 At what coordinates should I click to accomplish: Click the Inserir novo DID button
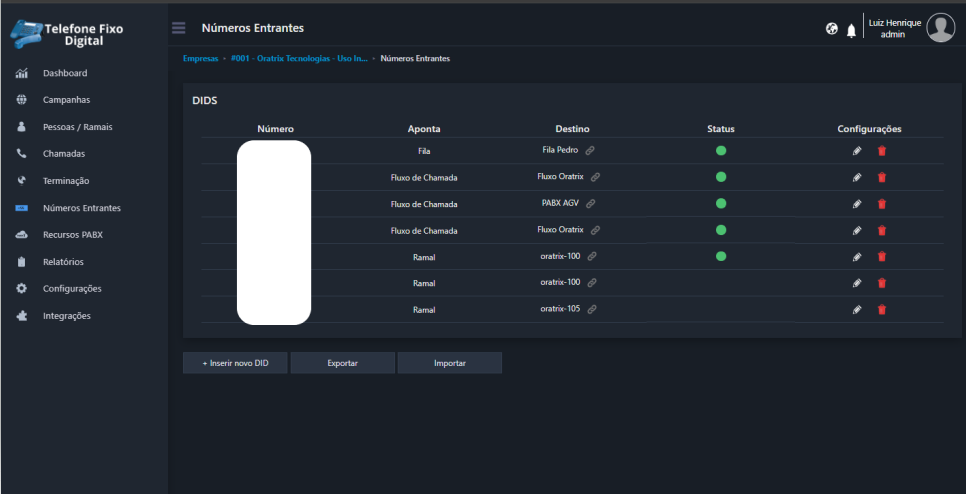pos(235,363)
